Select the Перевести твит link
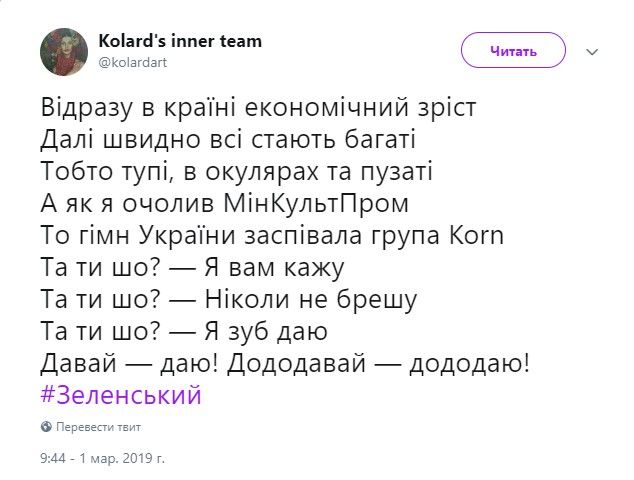 (x=98, y=427)
